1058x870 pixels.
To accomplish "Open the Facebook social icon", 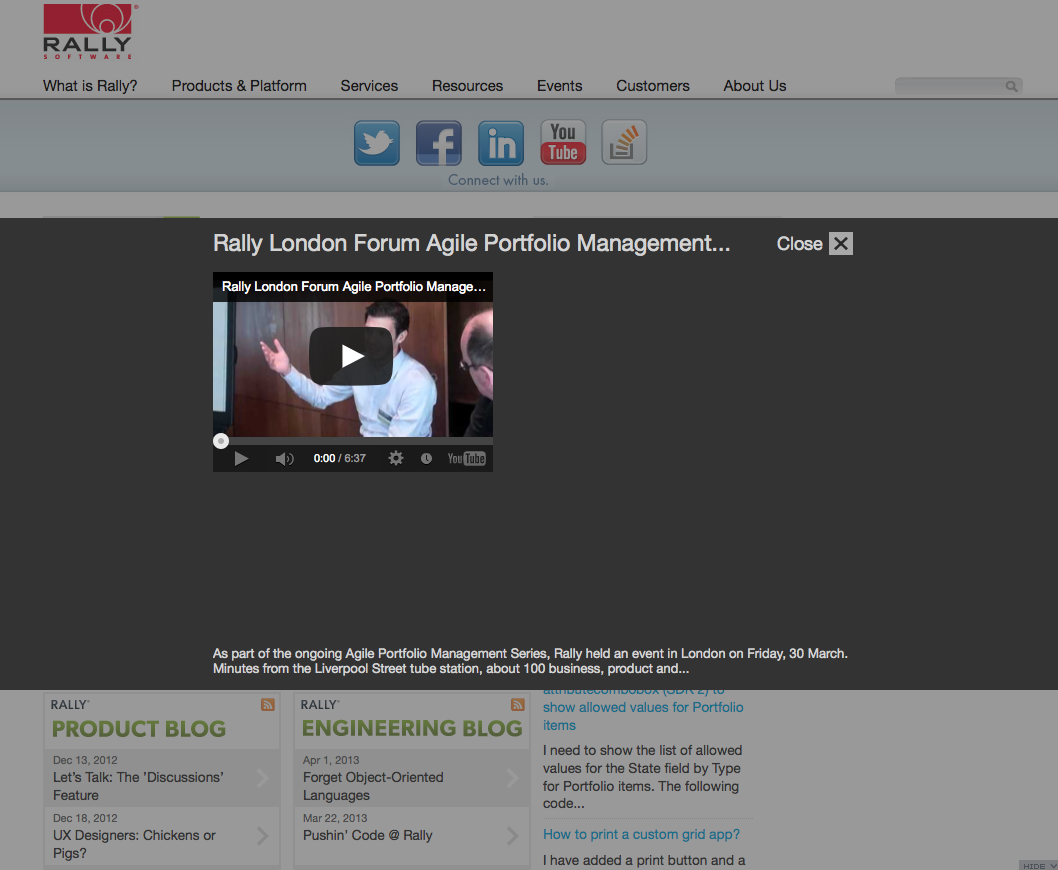I will [438, 143].
